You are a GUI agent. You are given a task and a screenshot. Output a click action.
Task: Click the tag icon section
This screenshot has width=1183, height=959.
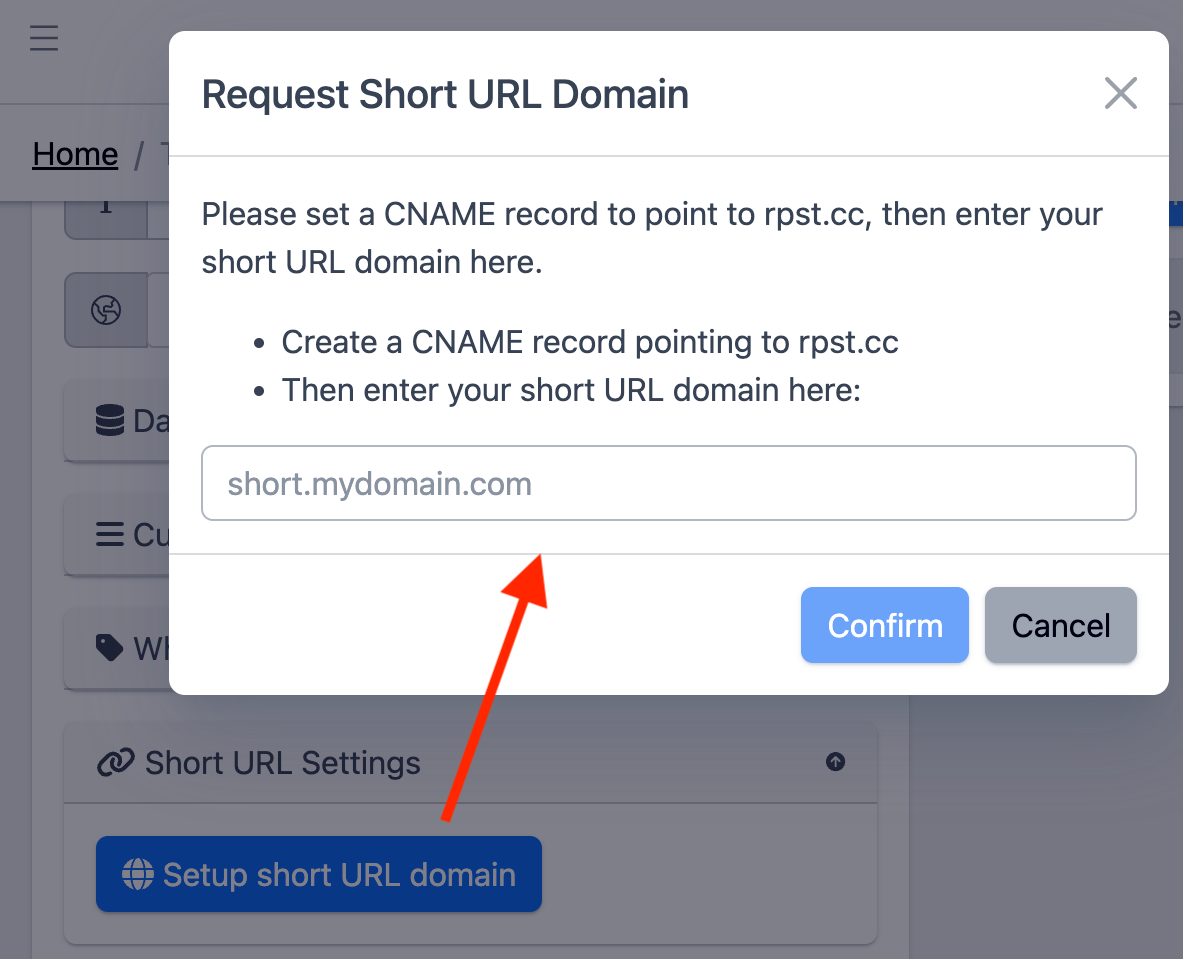click(109, 647)
